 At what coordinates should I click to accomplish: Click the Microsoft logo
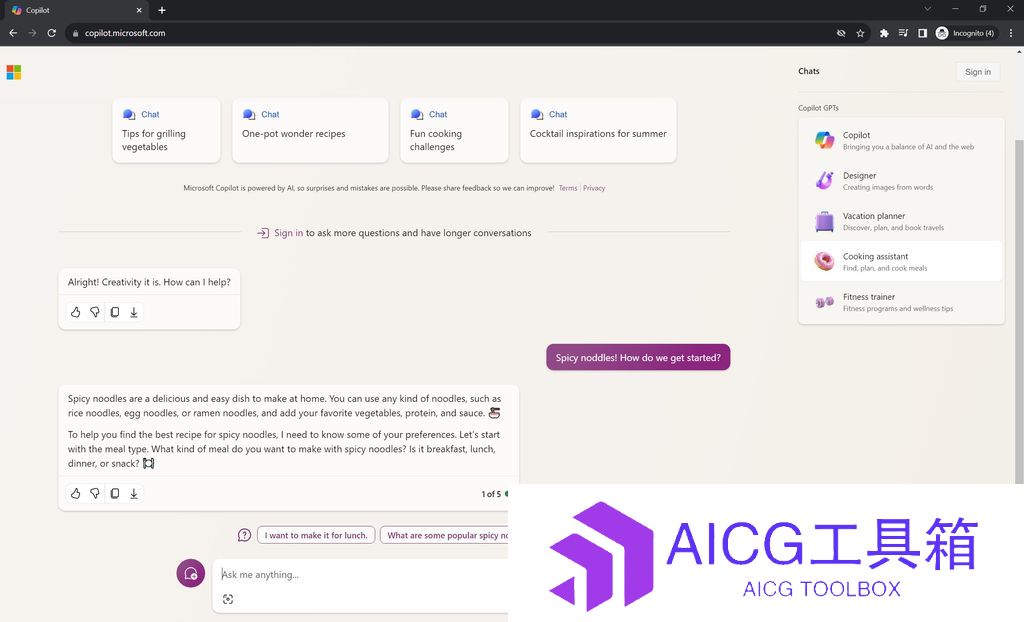14,72
